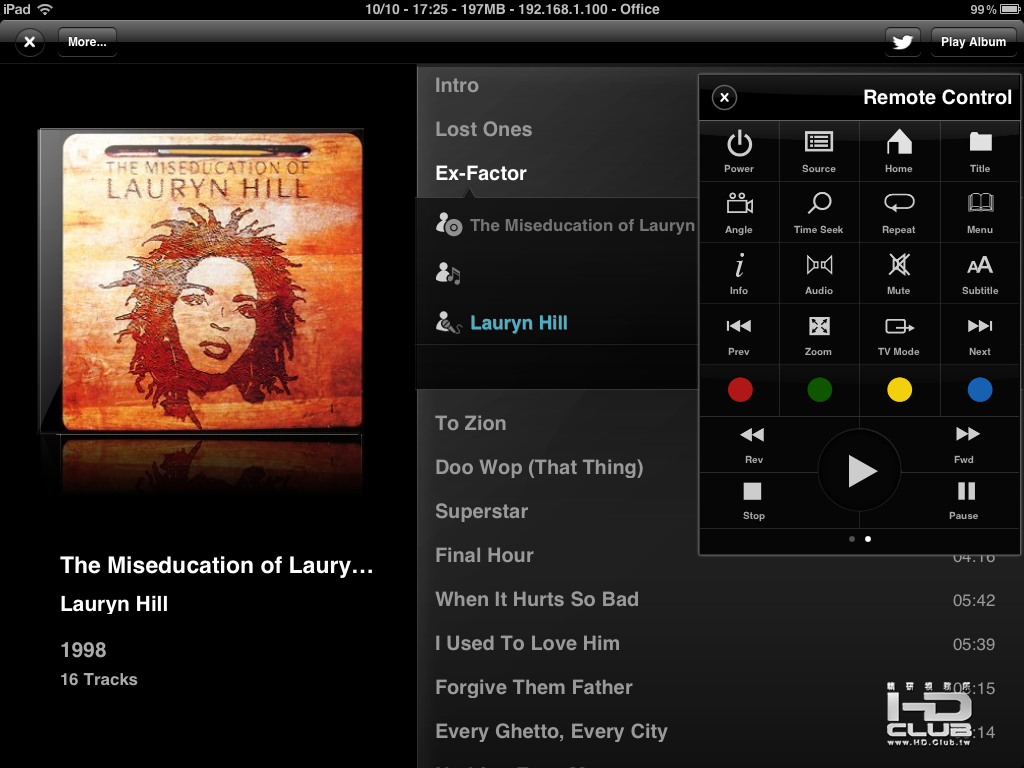
Task: Tap the Lauryn Hill artist name under cover
Action: pyautogui.click(x=114, y=604)
